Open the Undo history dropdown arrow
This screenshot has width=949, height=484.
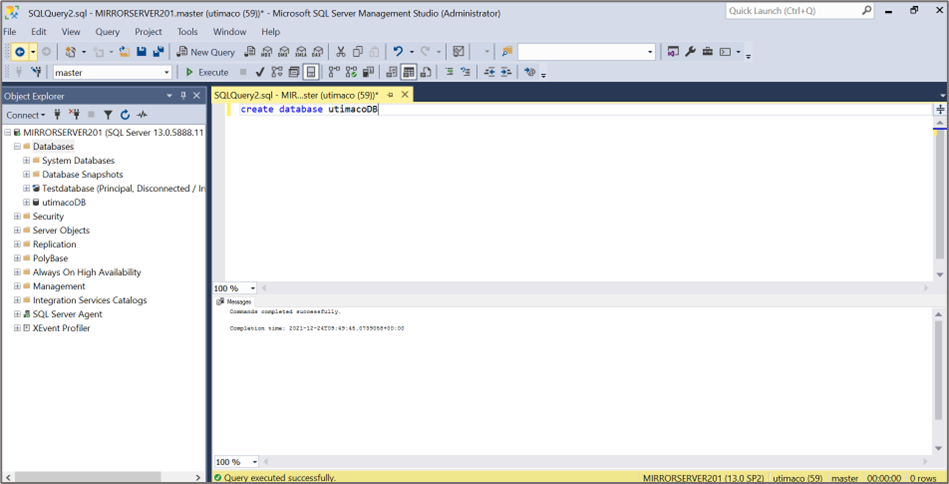coord(412,52)
